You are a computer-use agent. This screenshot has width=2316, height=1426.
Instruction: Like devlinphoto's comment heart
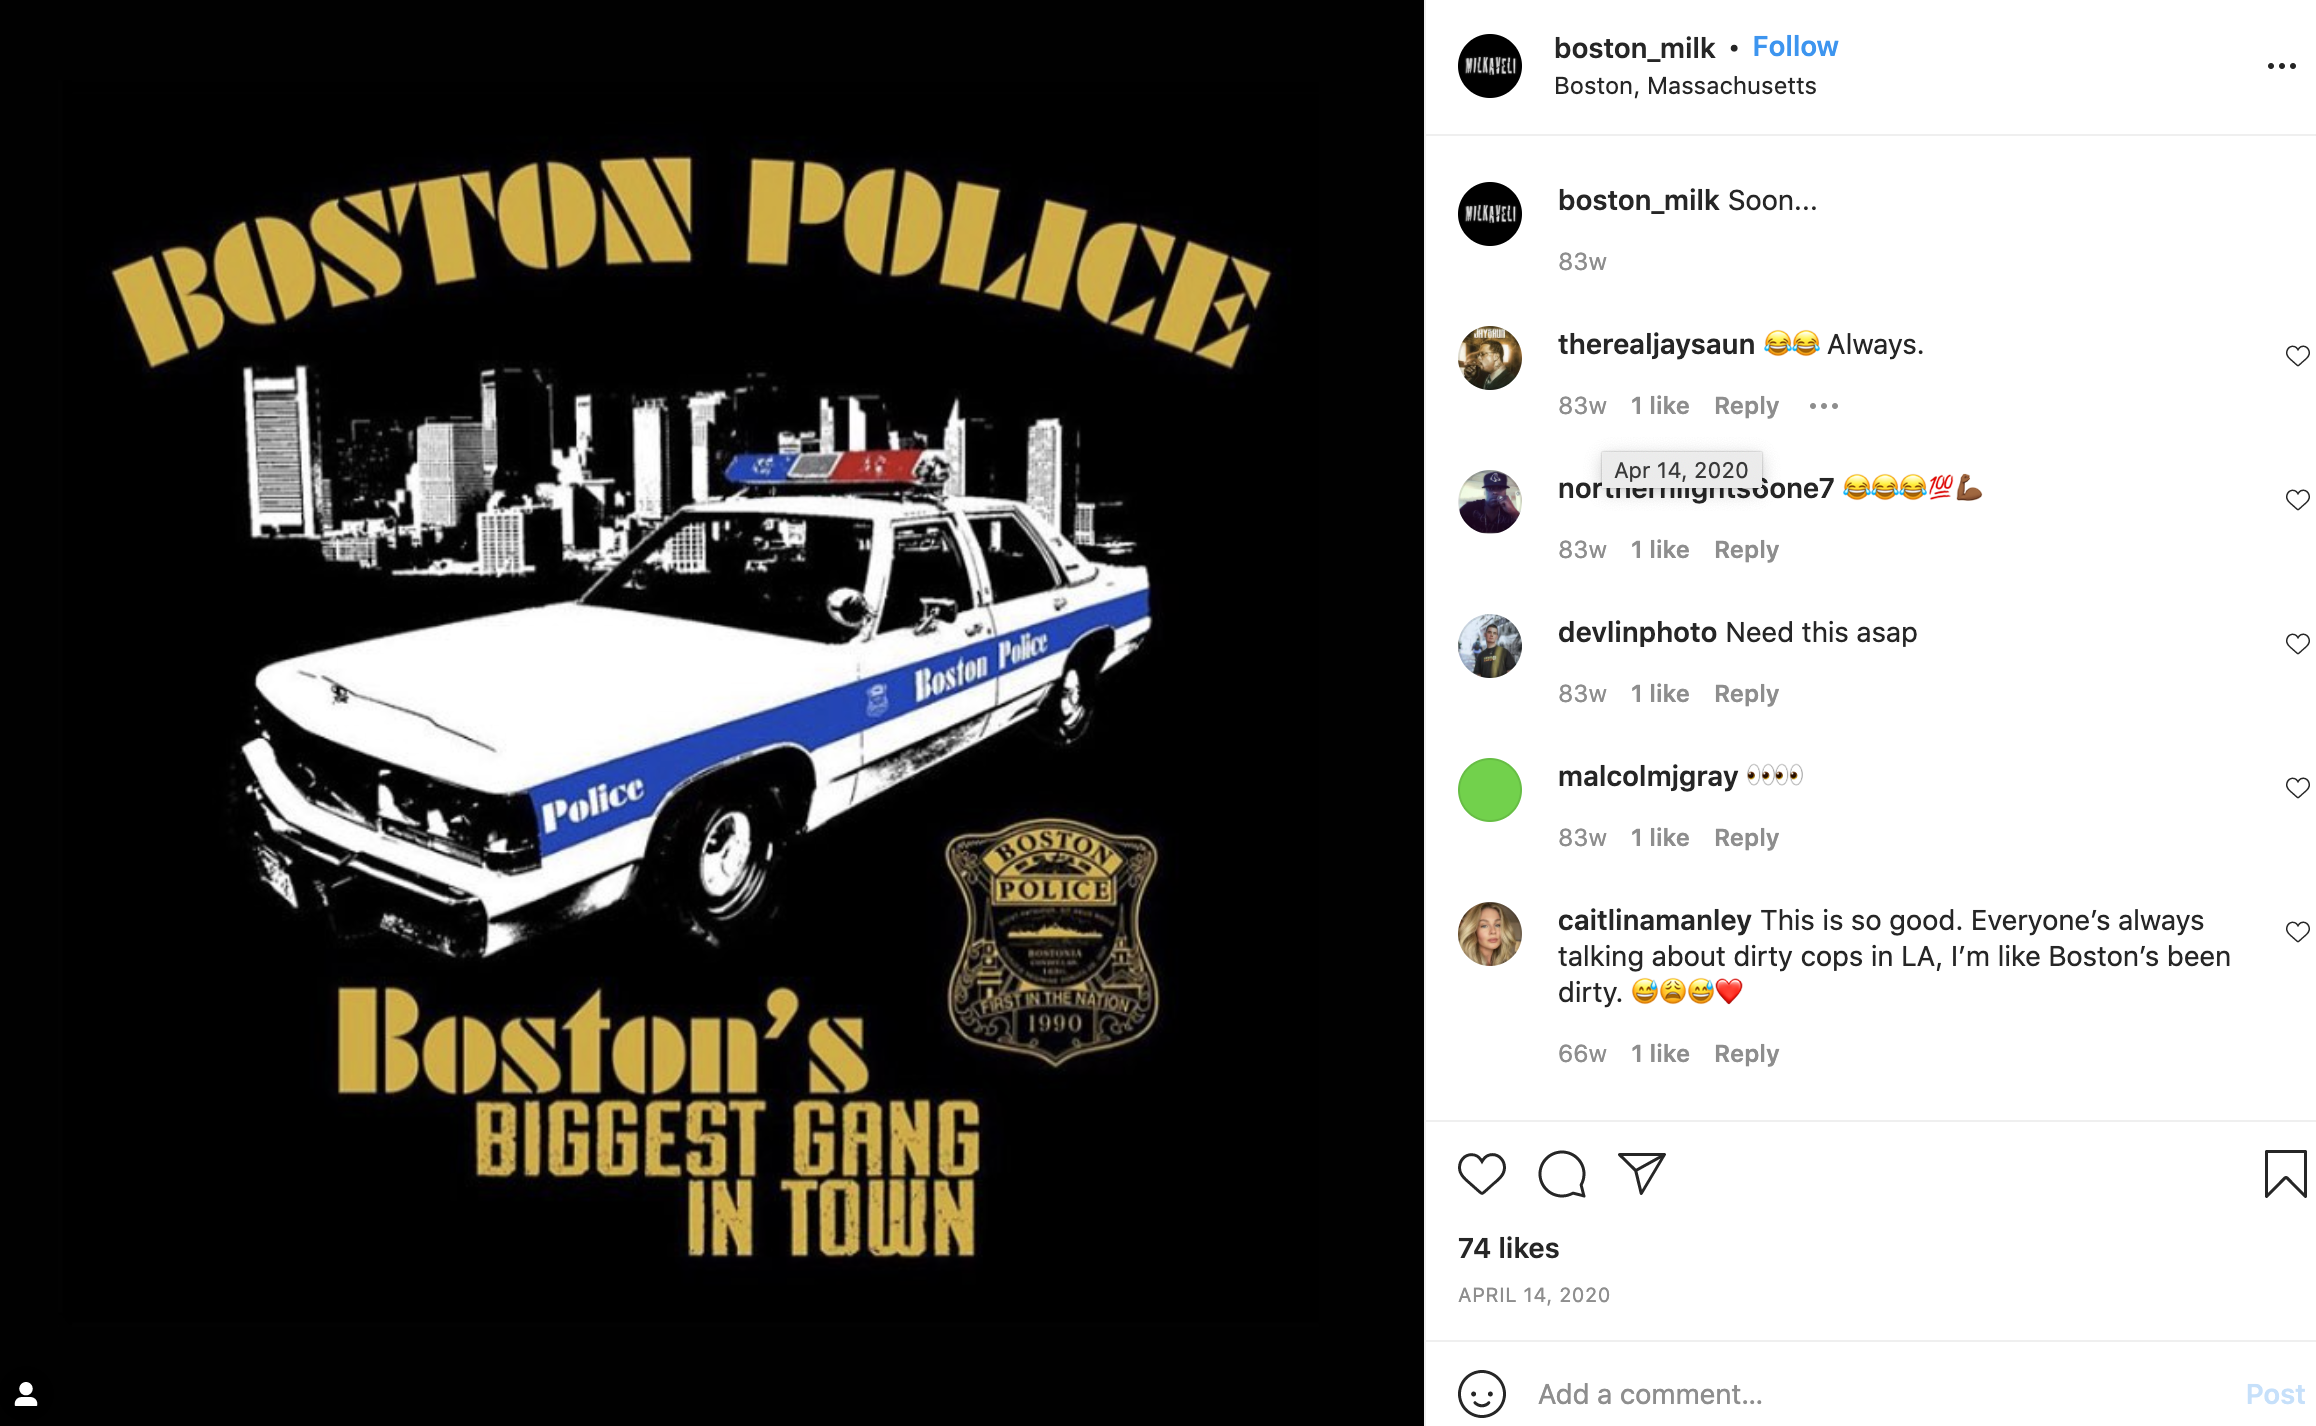tap(2297, 644)
